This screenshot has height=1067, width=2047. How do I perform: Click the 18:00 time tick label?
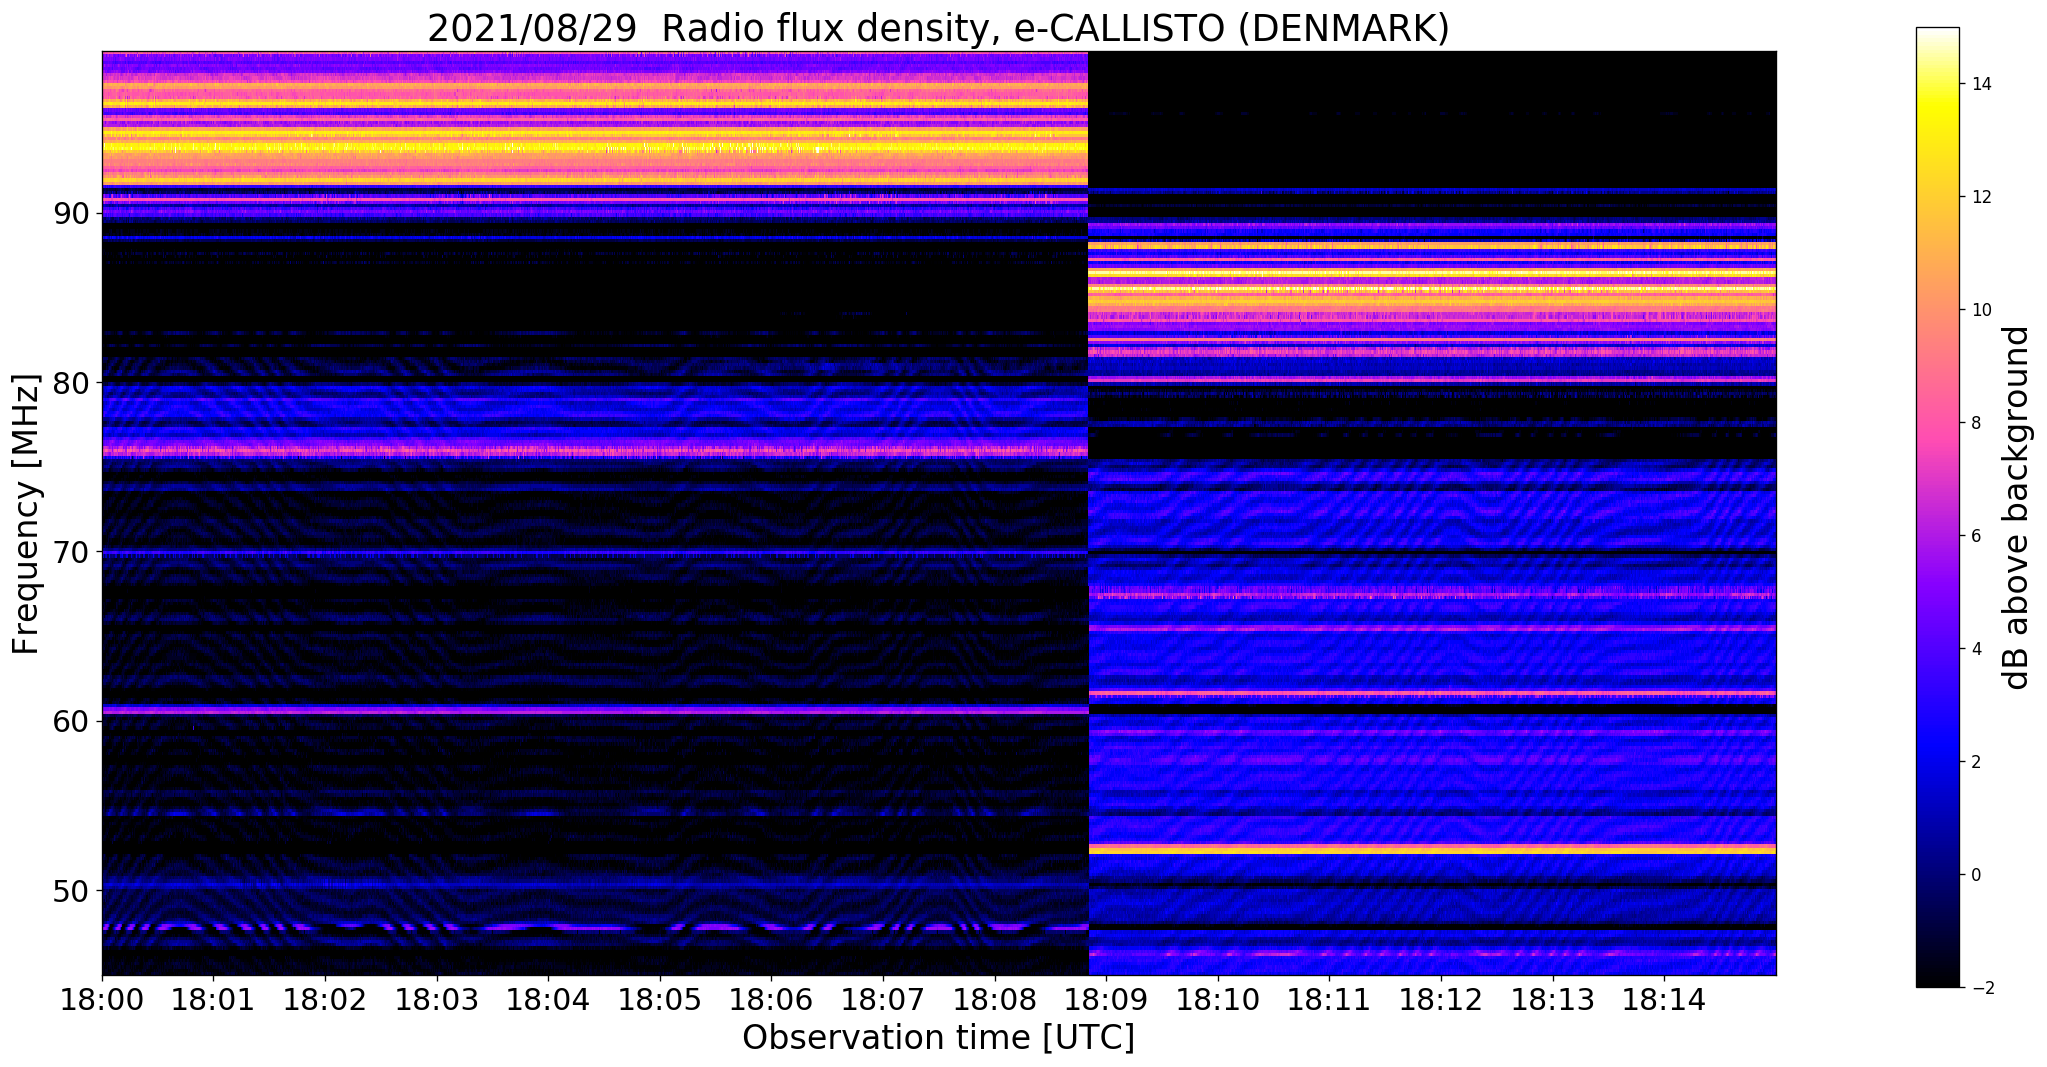pyautogui.click(x=101, y=1000)
